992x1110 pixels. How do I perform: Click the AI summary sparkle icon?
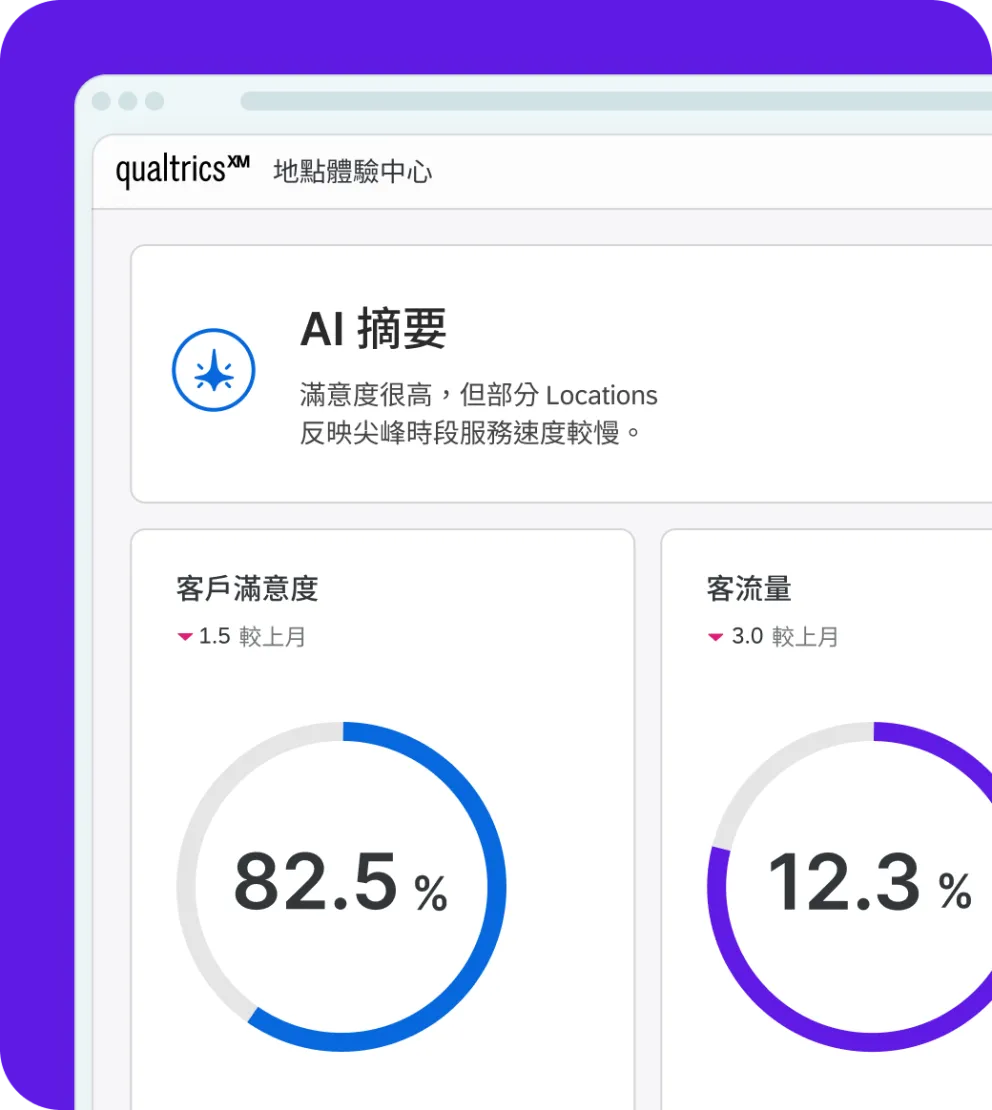click(x=214, y=370)
